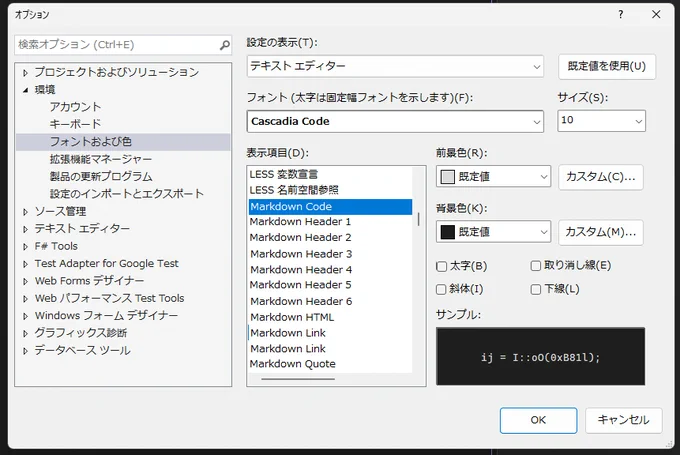Click the 表示項目 vertical scrollbar thumb
This screenshot has height=455, width=680.
[418, 219]
